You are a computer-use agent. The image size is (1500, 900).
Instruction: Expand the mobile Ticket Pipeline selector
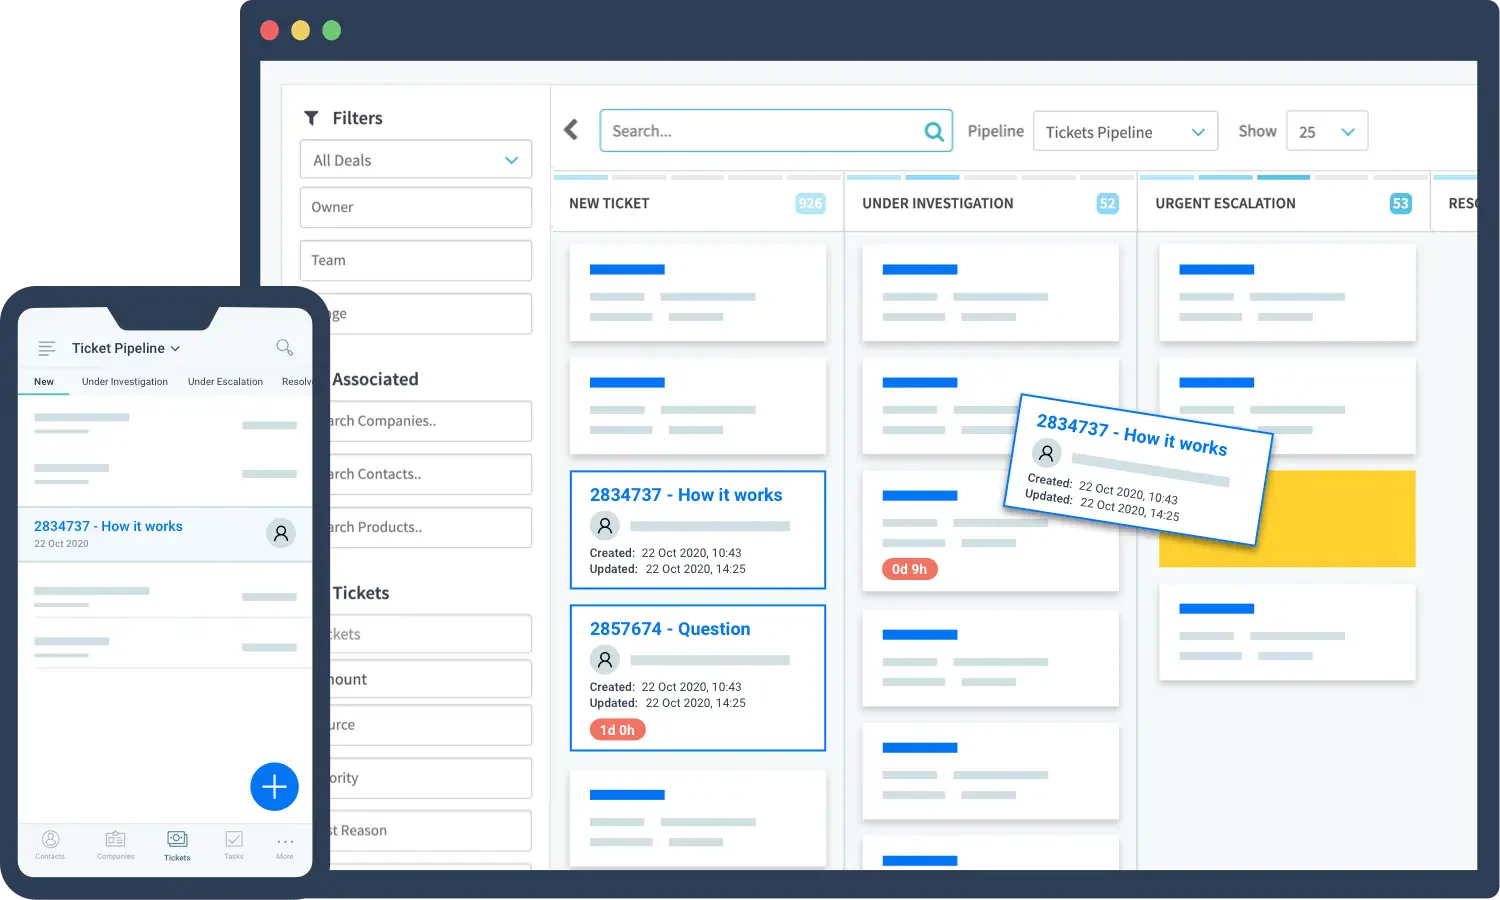point(126,348)
